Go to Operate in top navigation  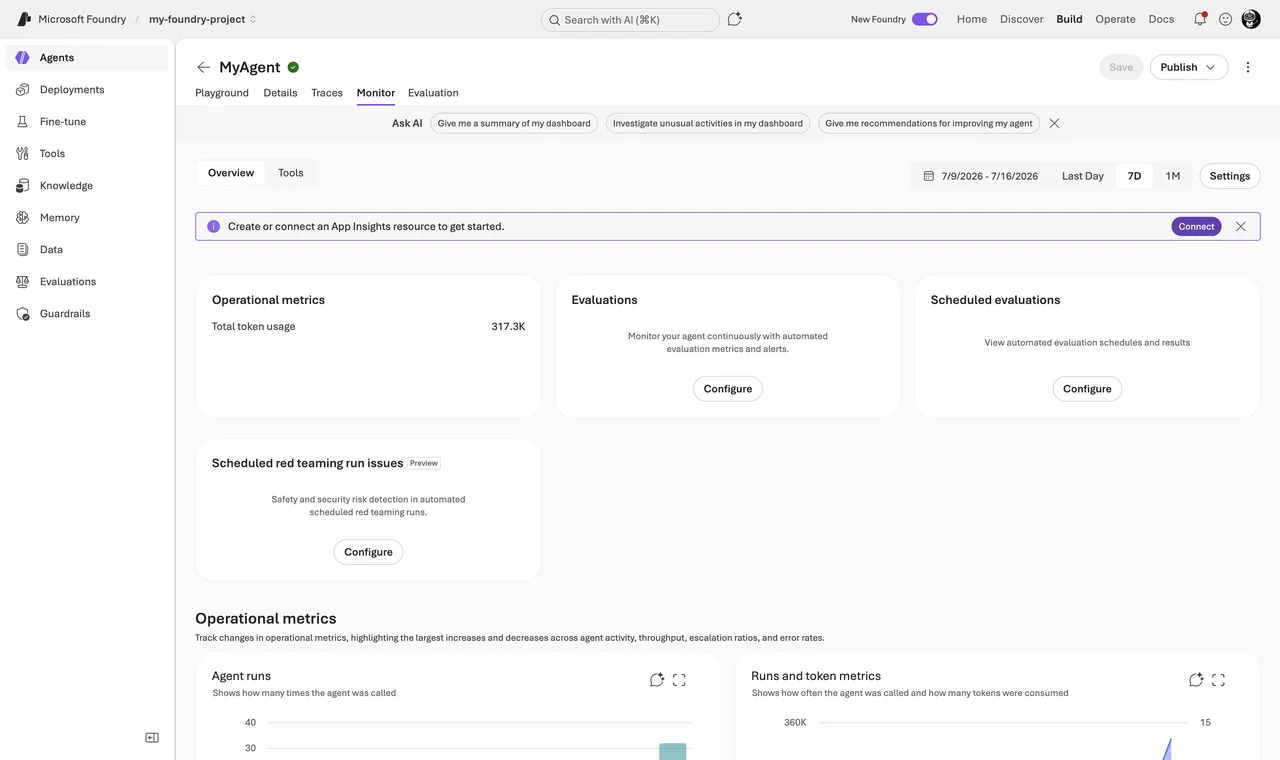point(1115,19)
